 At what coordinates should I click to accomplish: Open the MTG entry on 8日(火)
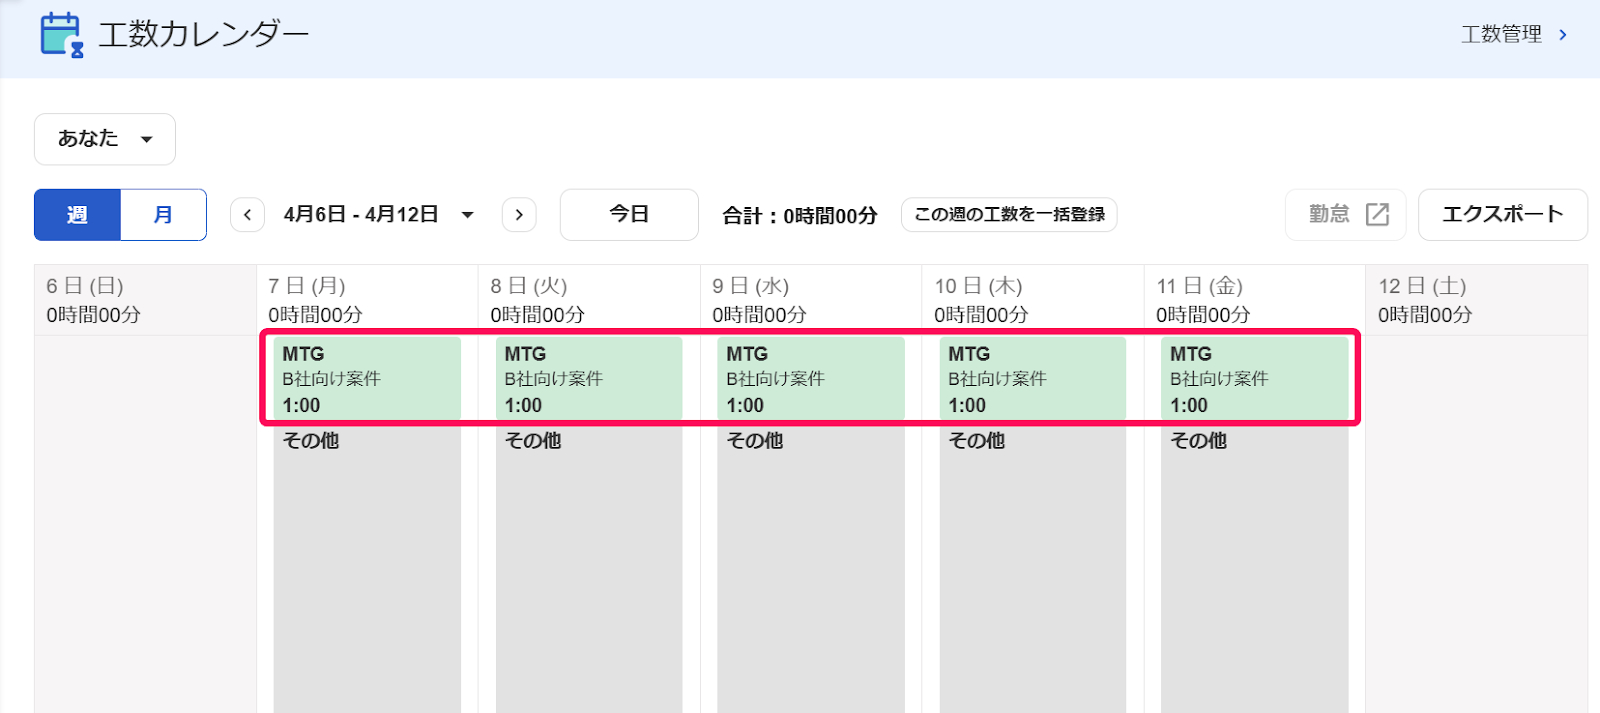[589, 378]
